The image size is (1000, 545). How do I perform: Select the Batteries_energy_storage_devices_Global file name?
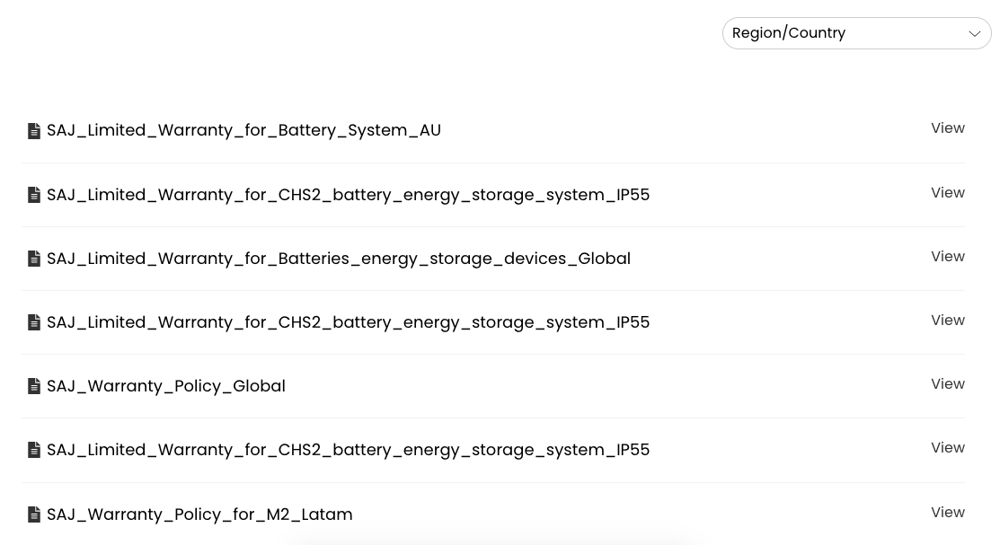pyautogui.click(x=338, y=258)
